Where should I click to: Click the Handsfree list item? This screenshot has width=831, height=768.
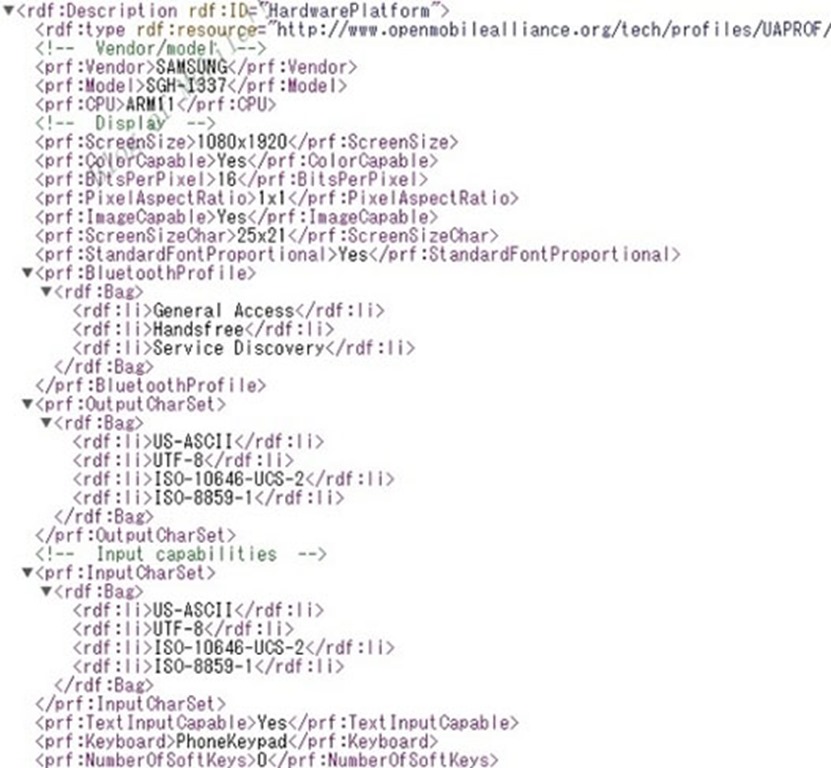(x=198, y=329)
